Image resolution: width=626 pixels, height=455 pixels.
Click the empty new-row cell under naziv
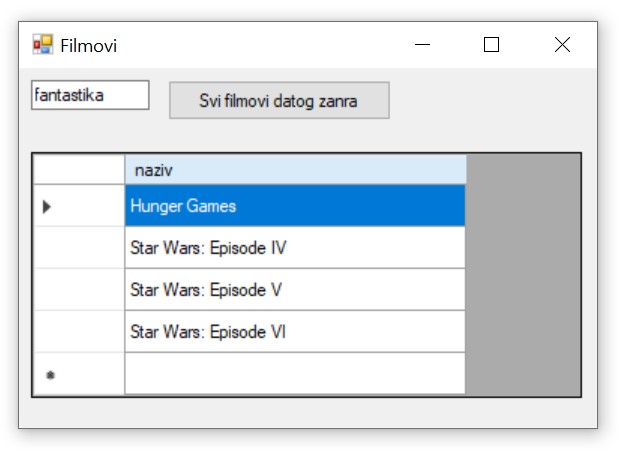[x=295, y=374]
